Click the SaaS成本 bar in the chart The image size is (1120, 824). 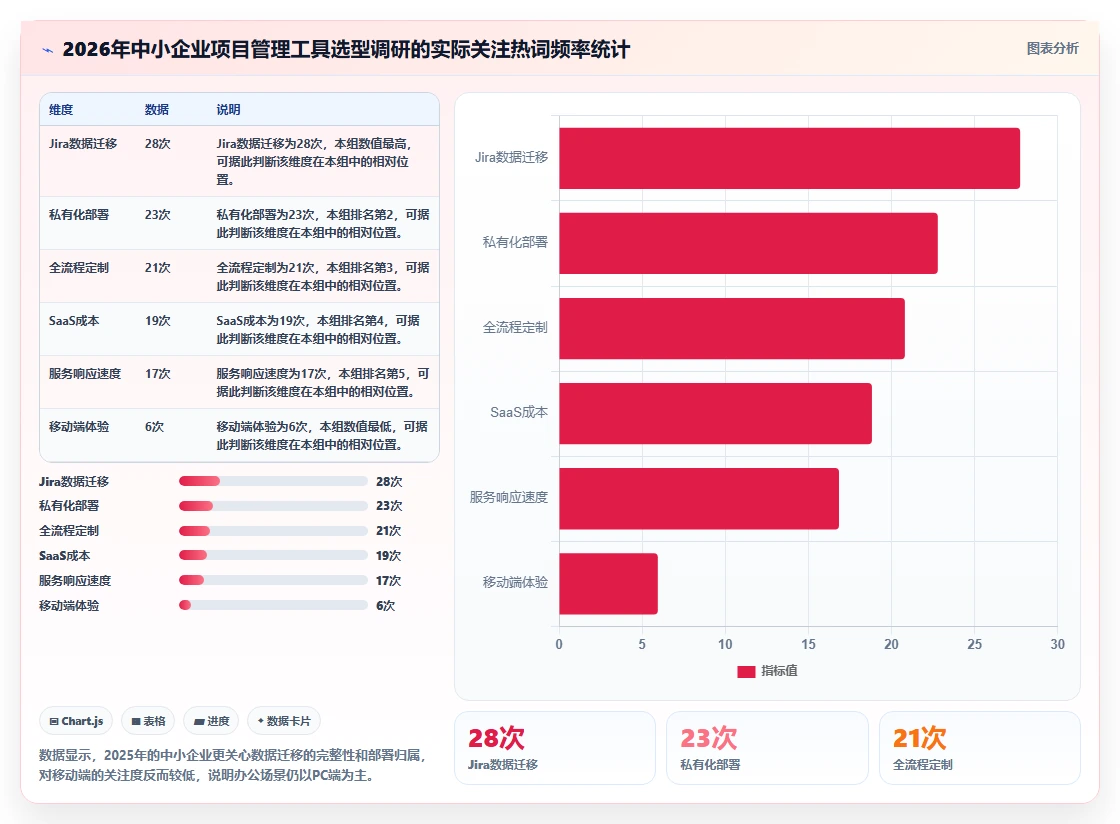tap(715, 413)
